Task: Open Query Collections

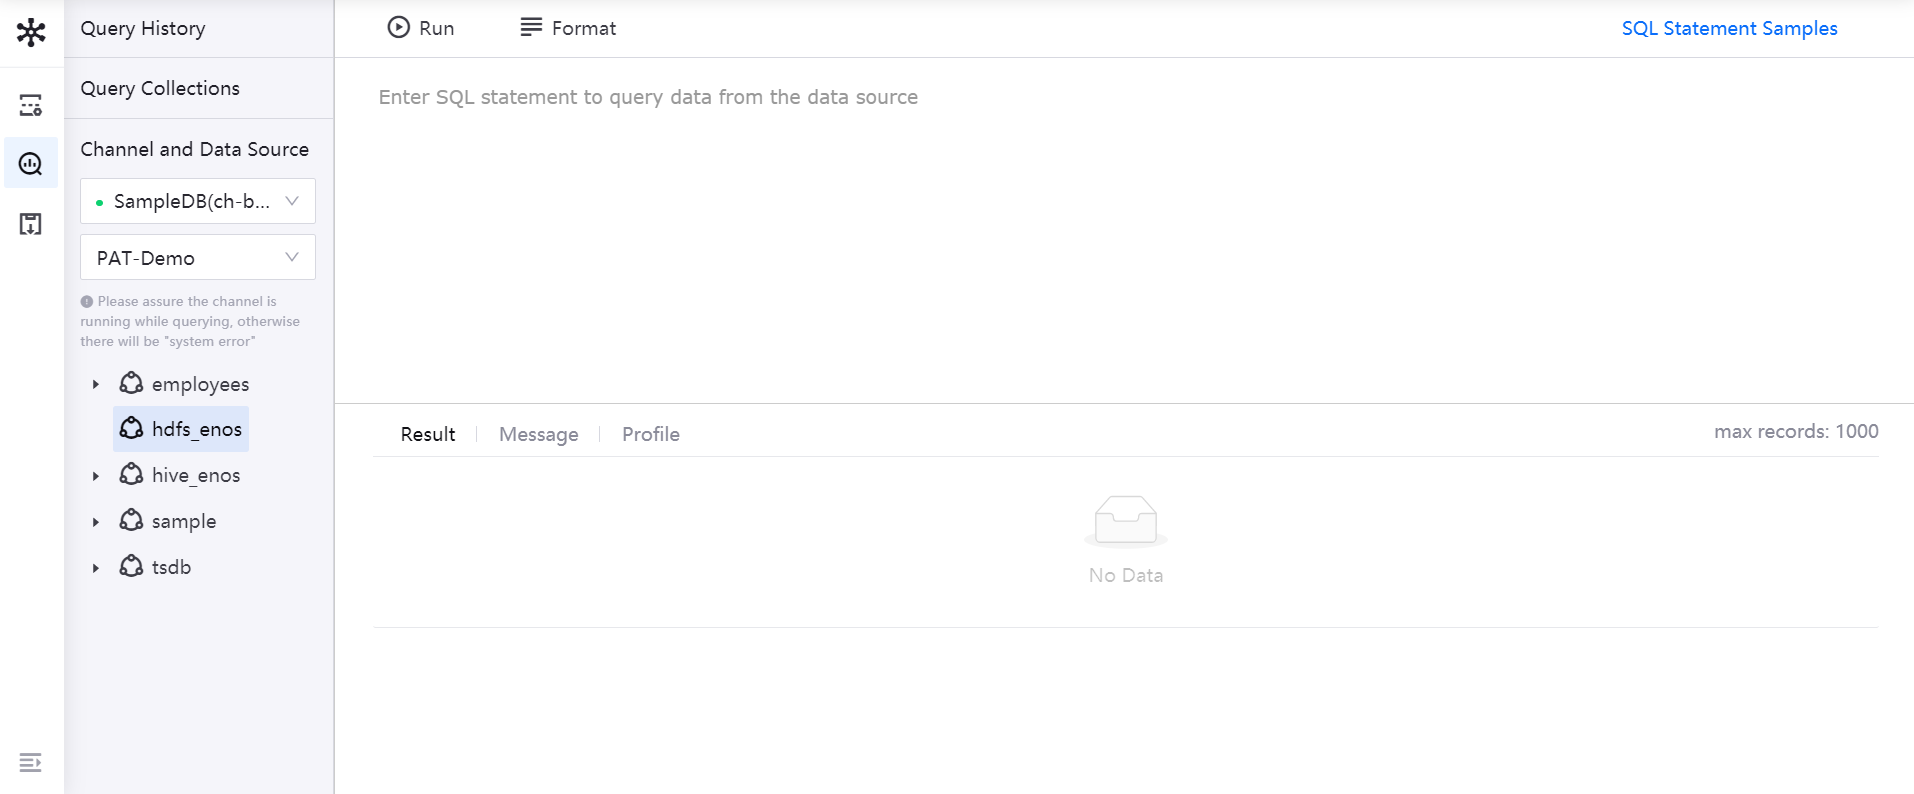Action: [160, 88]
